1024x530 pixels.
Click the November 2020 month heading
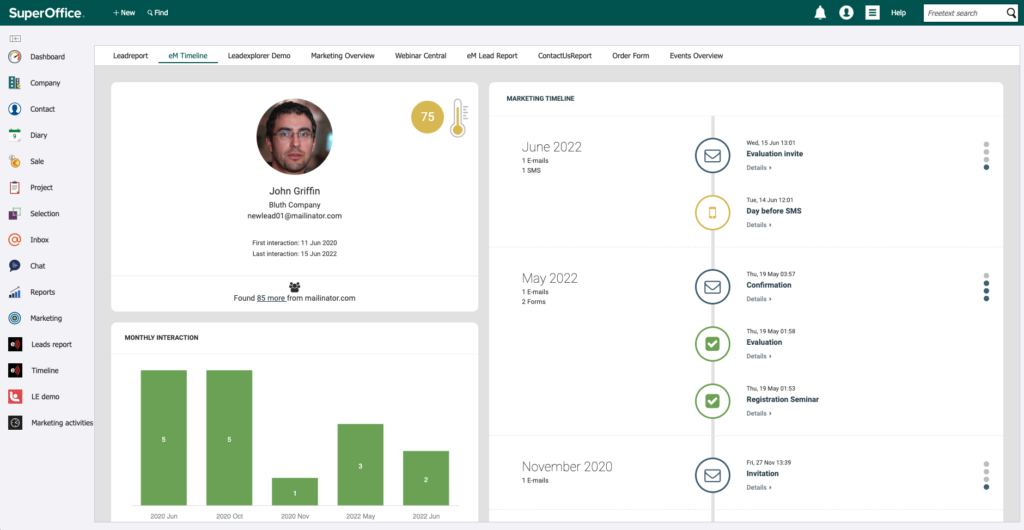click(x=567, y=467)
